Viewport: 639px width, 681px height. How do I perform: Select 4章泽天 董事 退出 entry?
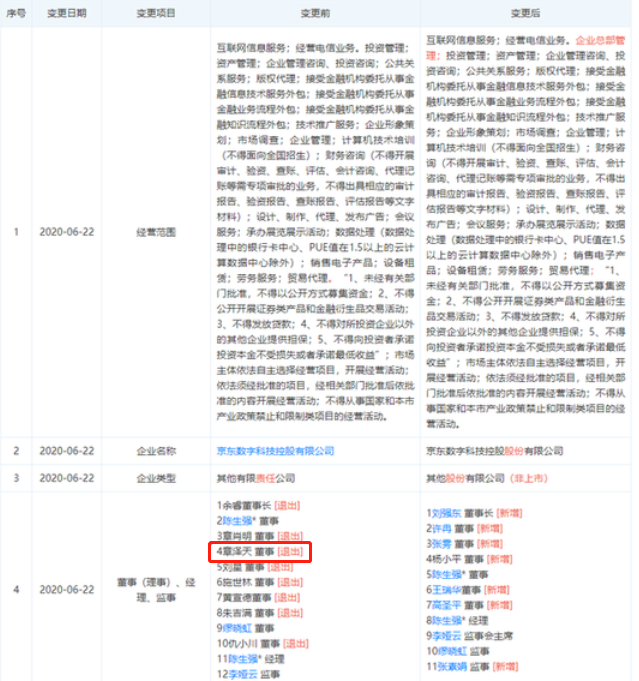(260, 552)
